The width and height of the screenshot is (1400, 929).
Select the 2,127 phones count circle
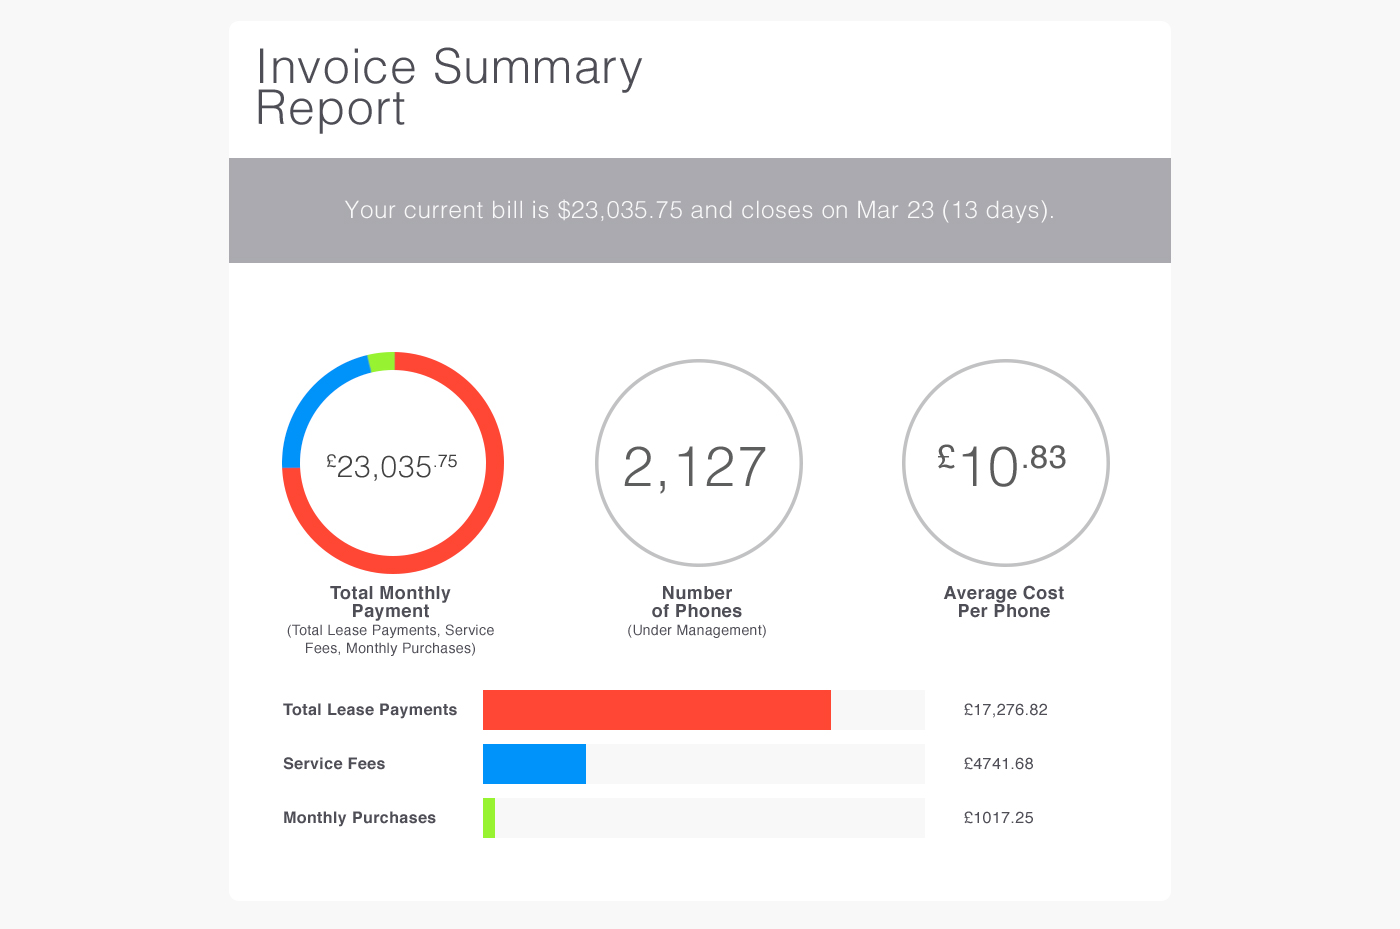pos(698,464)
